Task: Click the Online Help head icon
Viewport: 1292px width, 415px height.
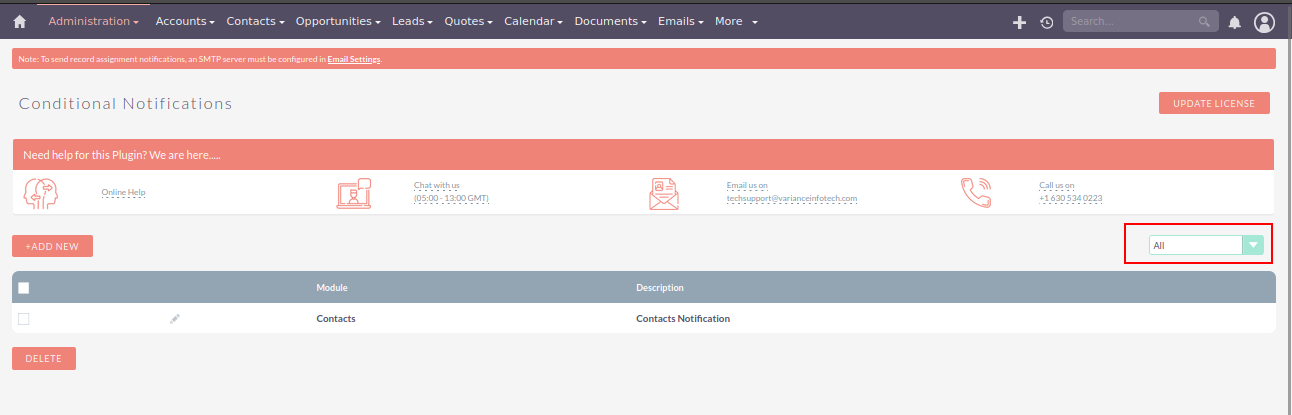Action: [40, 192]
